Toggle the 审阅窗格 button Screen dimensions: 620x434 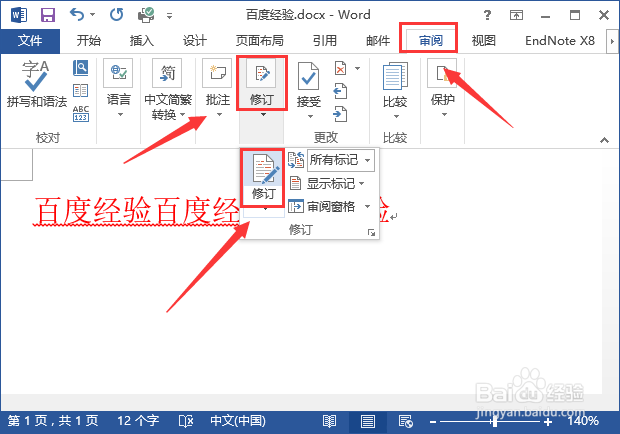[x=323, y=207]
